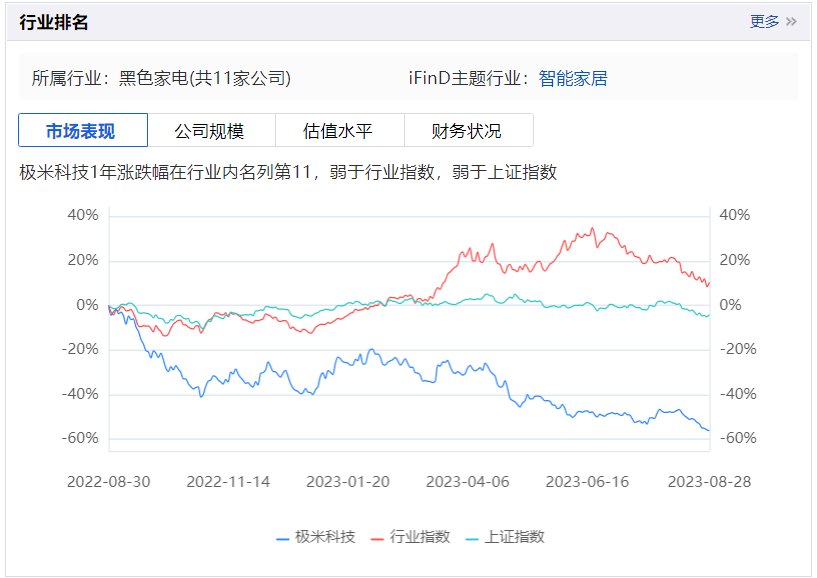Show the 财务状况 tab
This screenshot has height=578, width=817.
tap(467, 131)
